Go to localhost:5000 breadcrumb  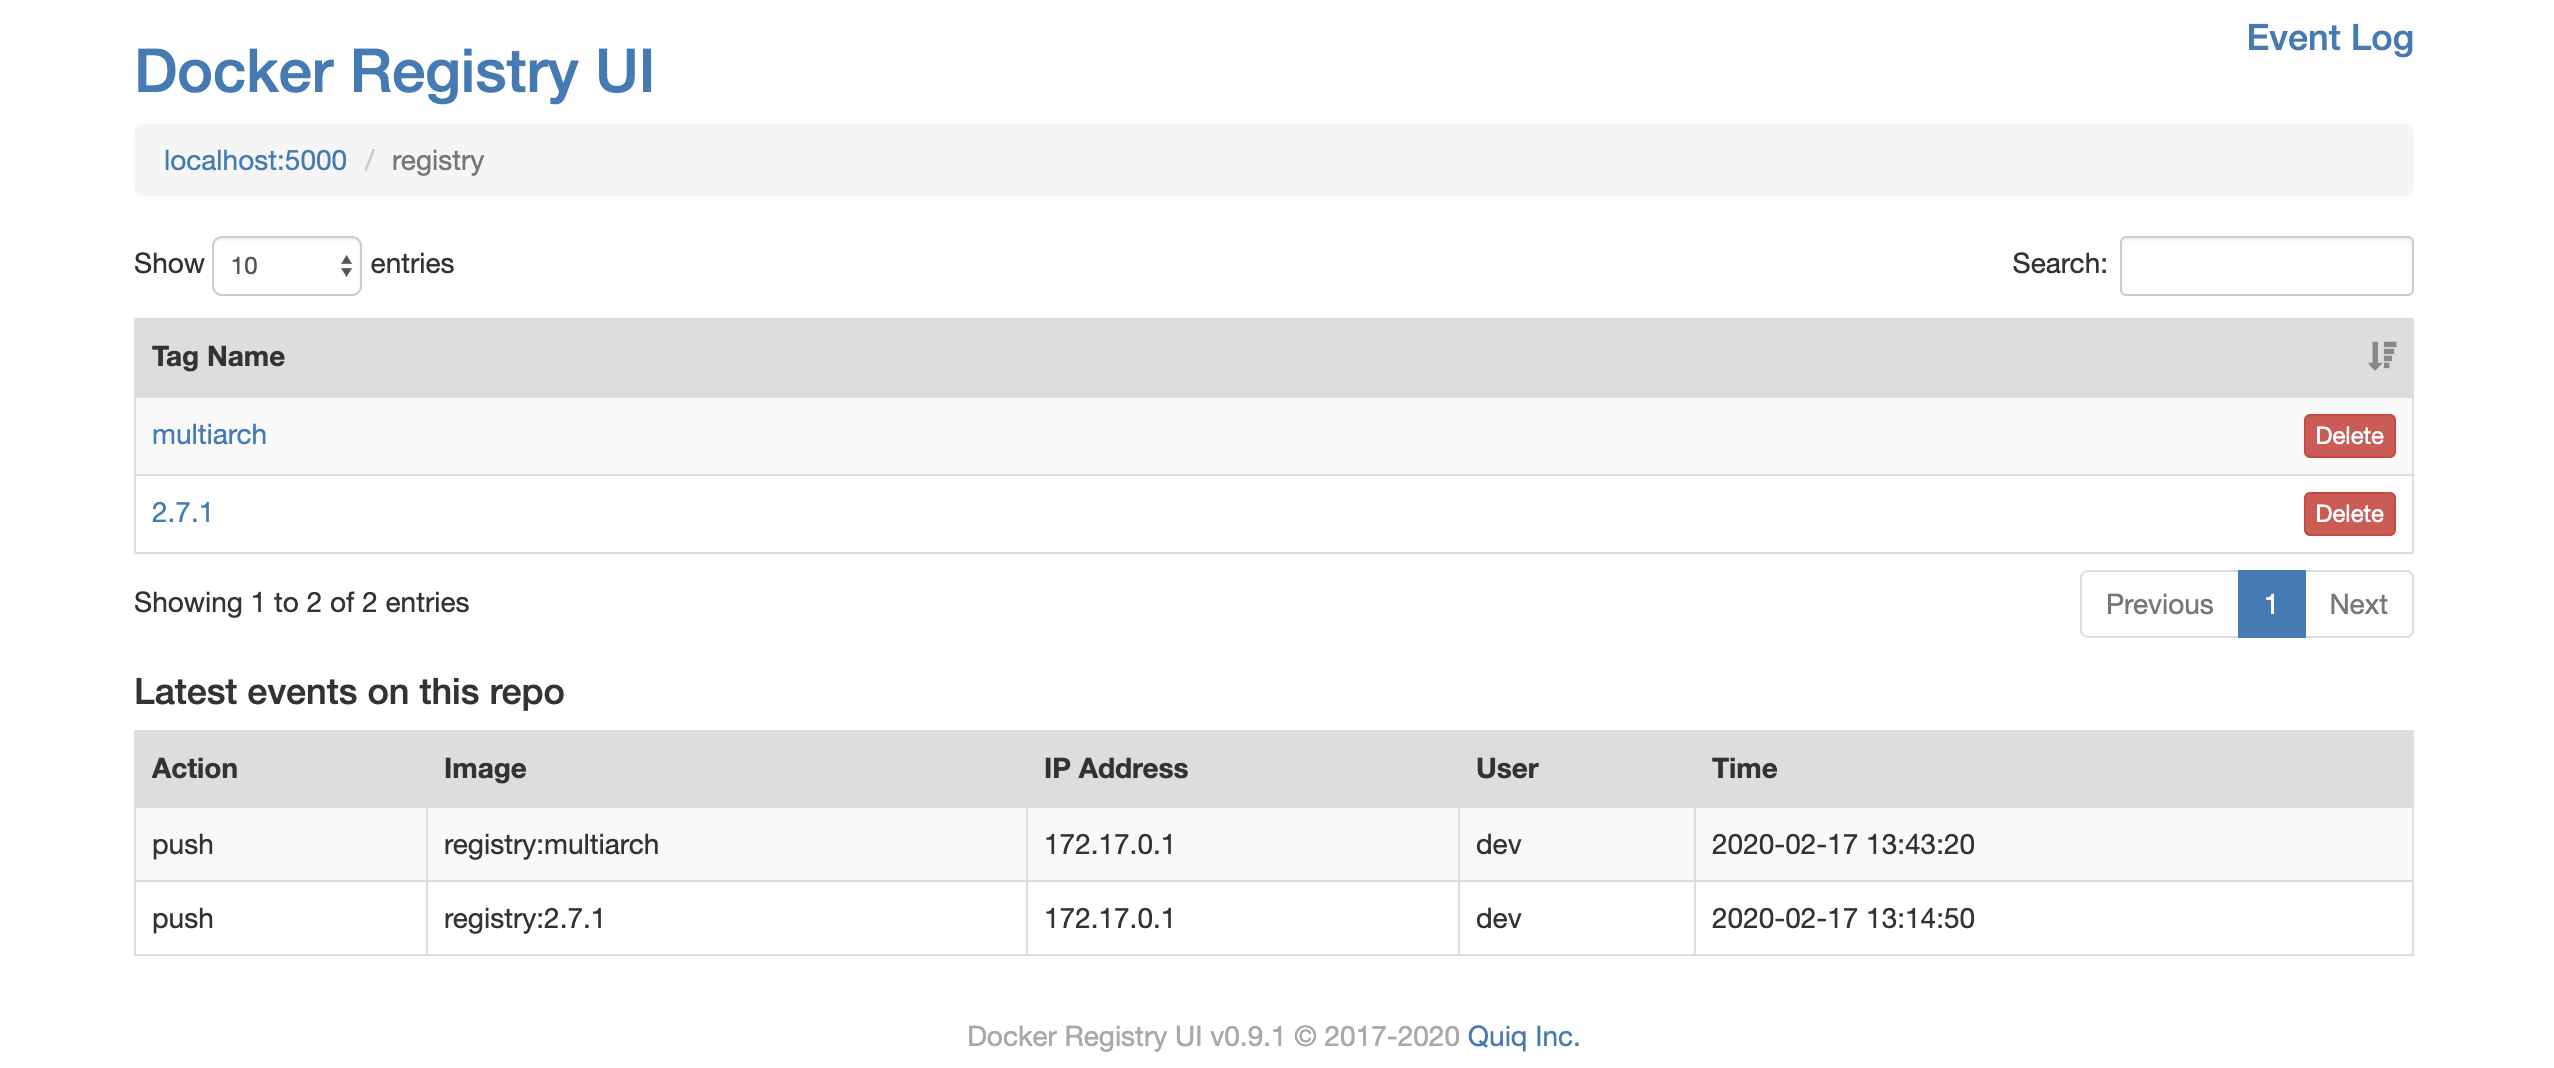(255, 160)
